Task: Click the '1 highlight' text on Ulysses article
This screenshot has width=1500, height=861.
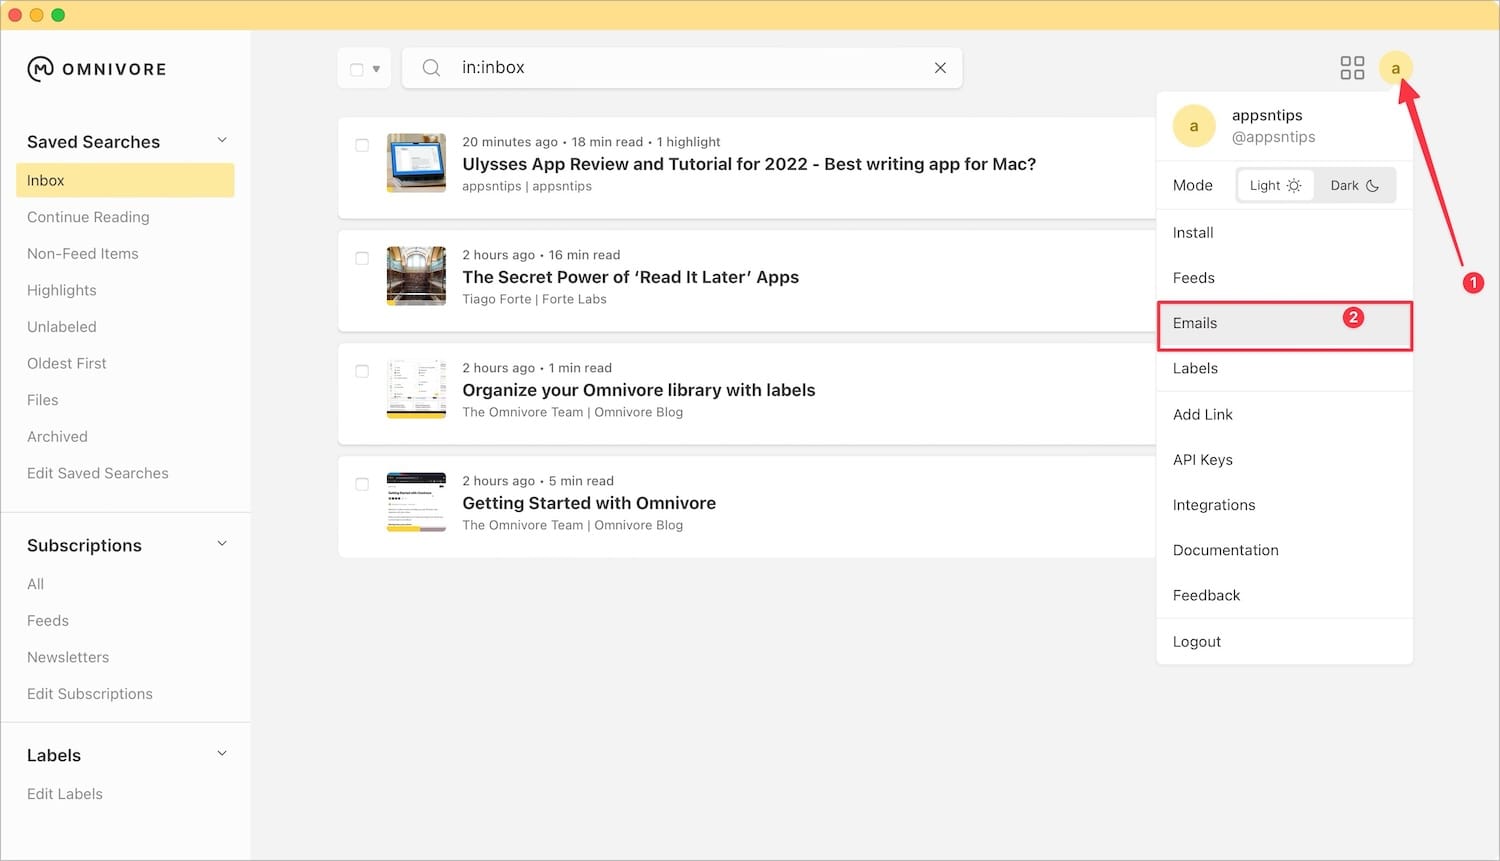Action: click(689, 142)
